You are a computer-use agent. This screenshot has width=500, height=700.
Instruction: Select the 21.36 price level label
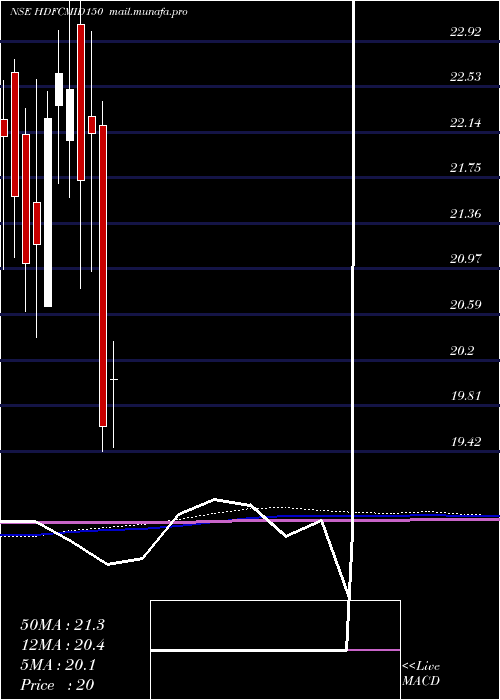[466, 214]
